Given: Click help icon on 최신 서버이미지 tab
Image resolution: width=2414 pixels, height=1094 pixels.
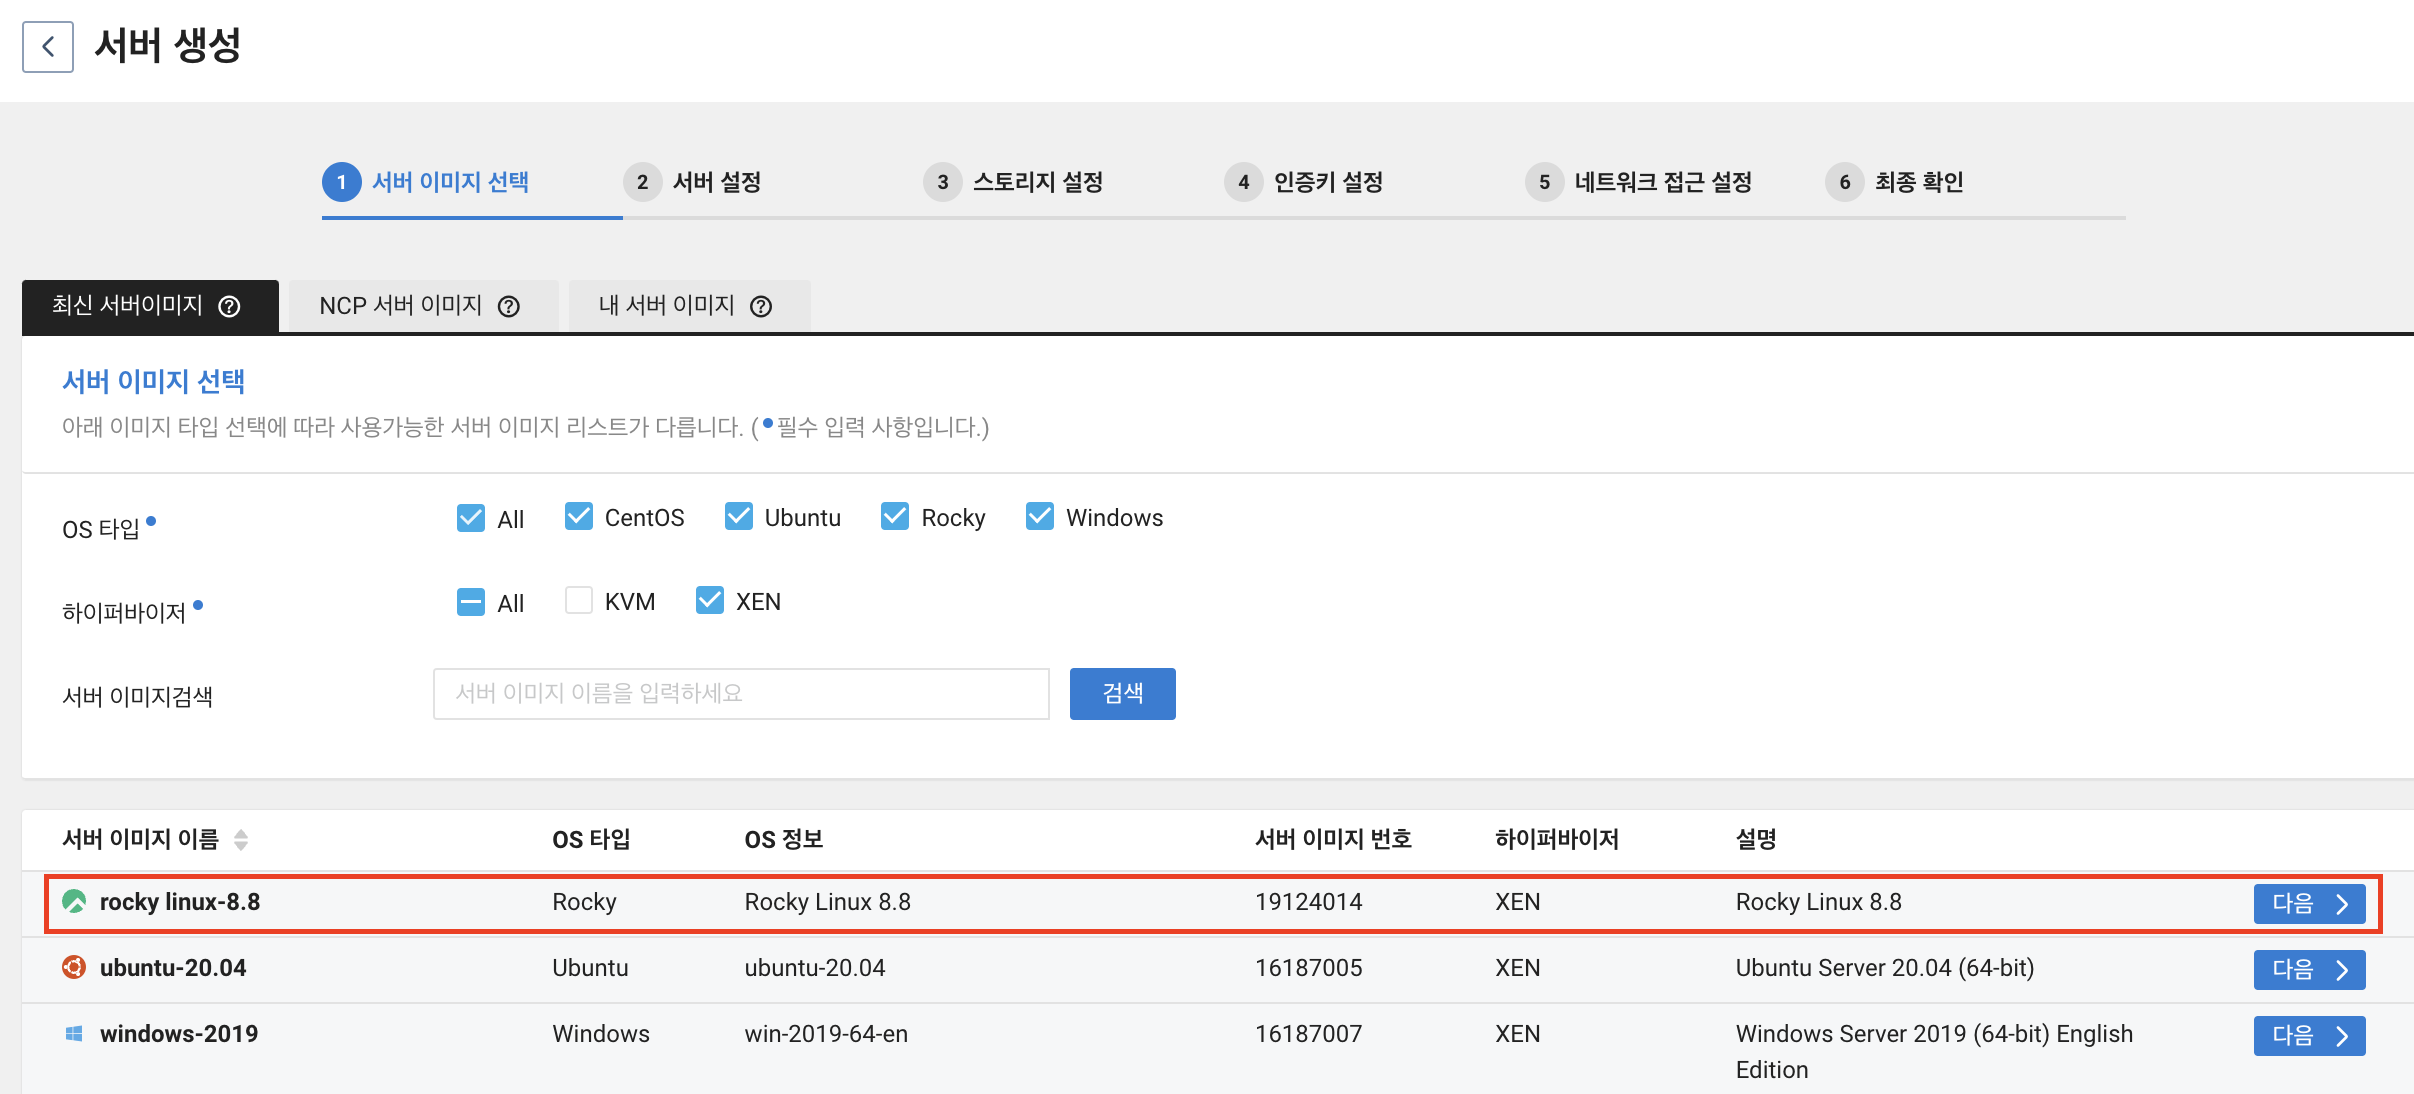Looking at the screenshot, I should coord(229,306).
